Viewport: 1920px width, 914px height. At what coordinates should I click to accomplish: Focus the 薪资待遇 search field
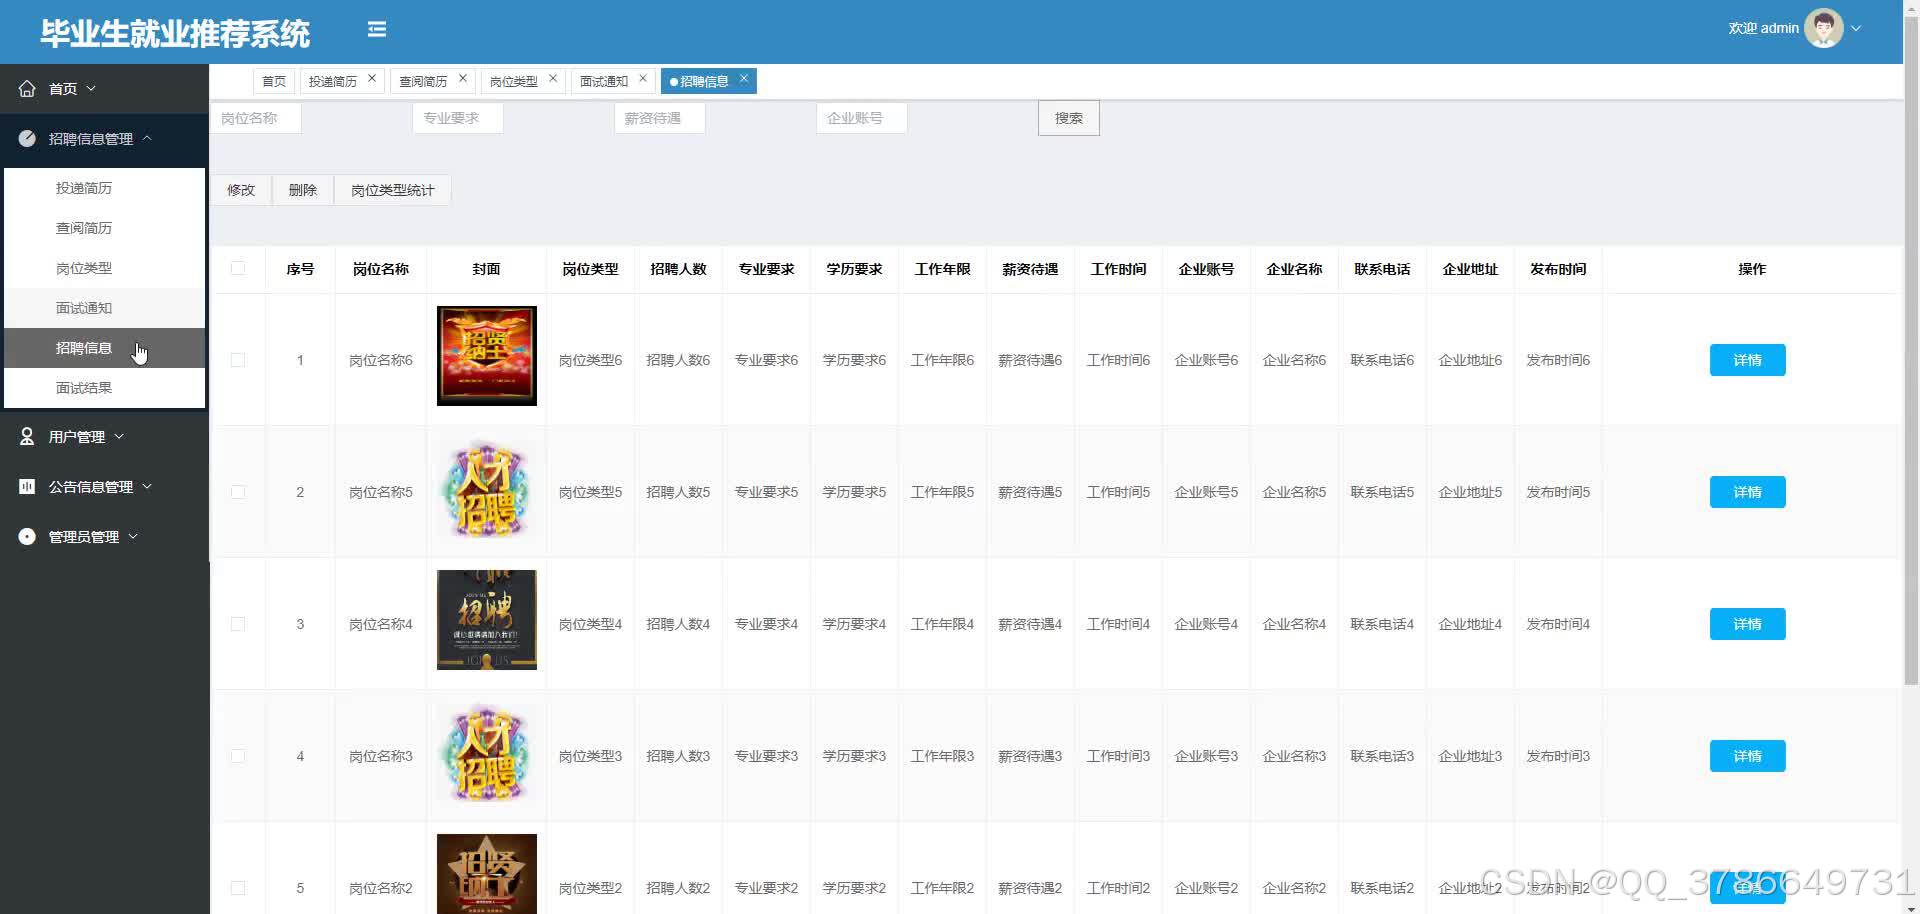(x=660, y=118)
